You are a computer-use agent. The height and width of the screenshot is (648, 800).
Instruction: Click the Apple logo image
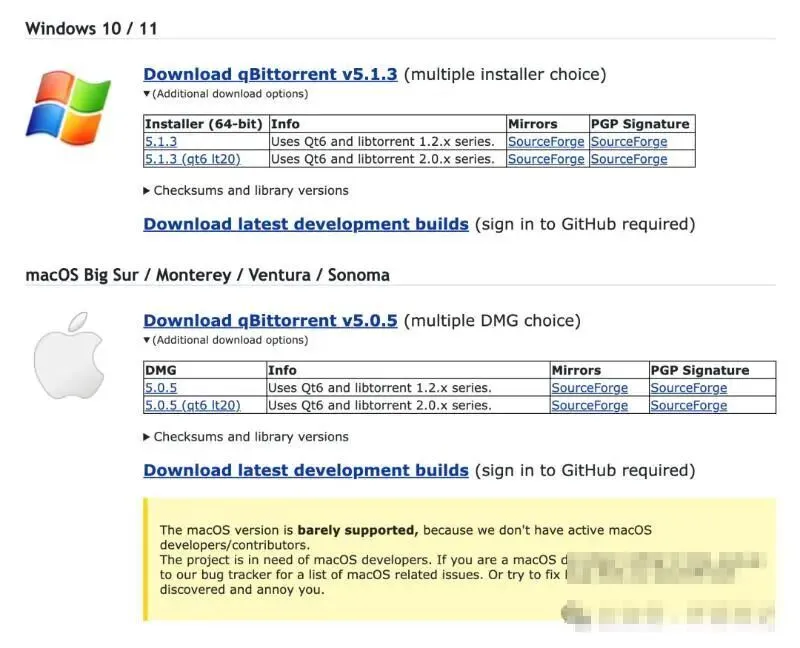coord(69,355)
